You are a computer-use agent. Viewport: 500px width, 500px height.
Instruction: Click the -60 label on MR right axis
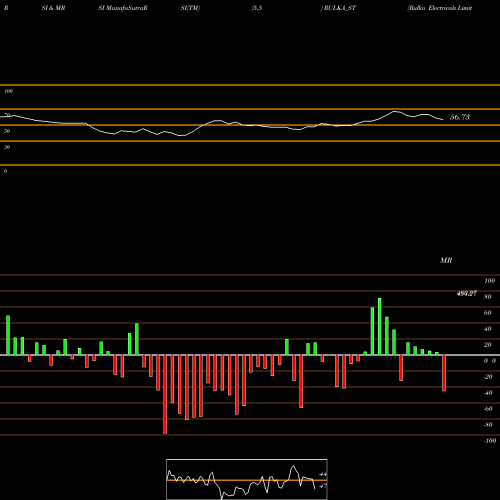point(488,409)
